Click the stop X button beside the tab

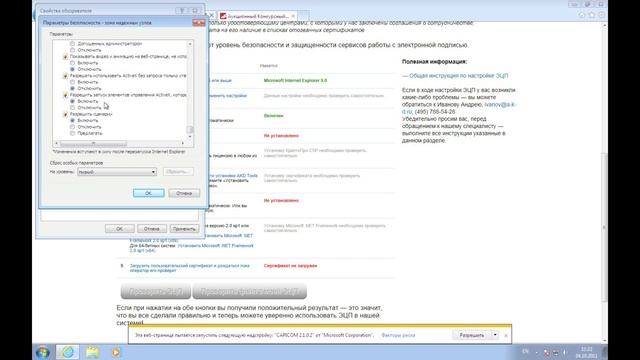(211, 16)
